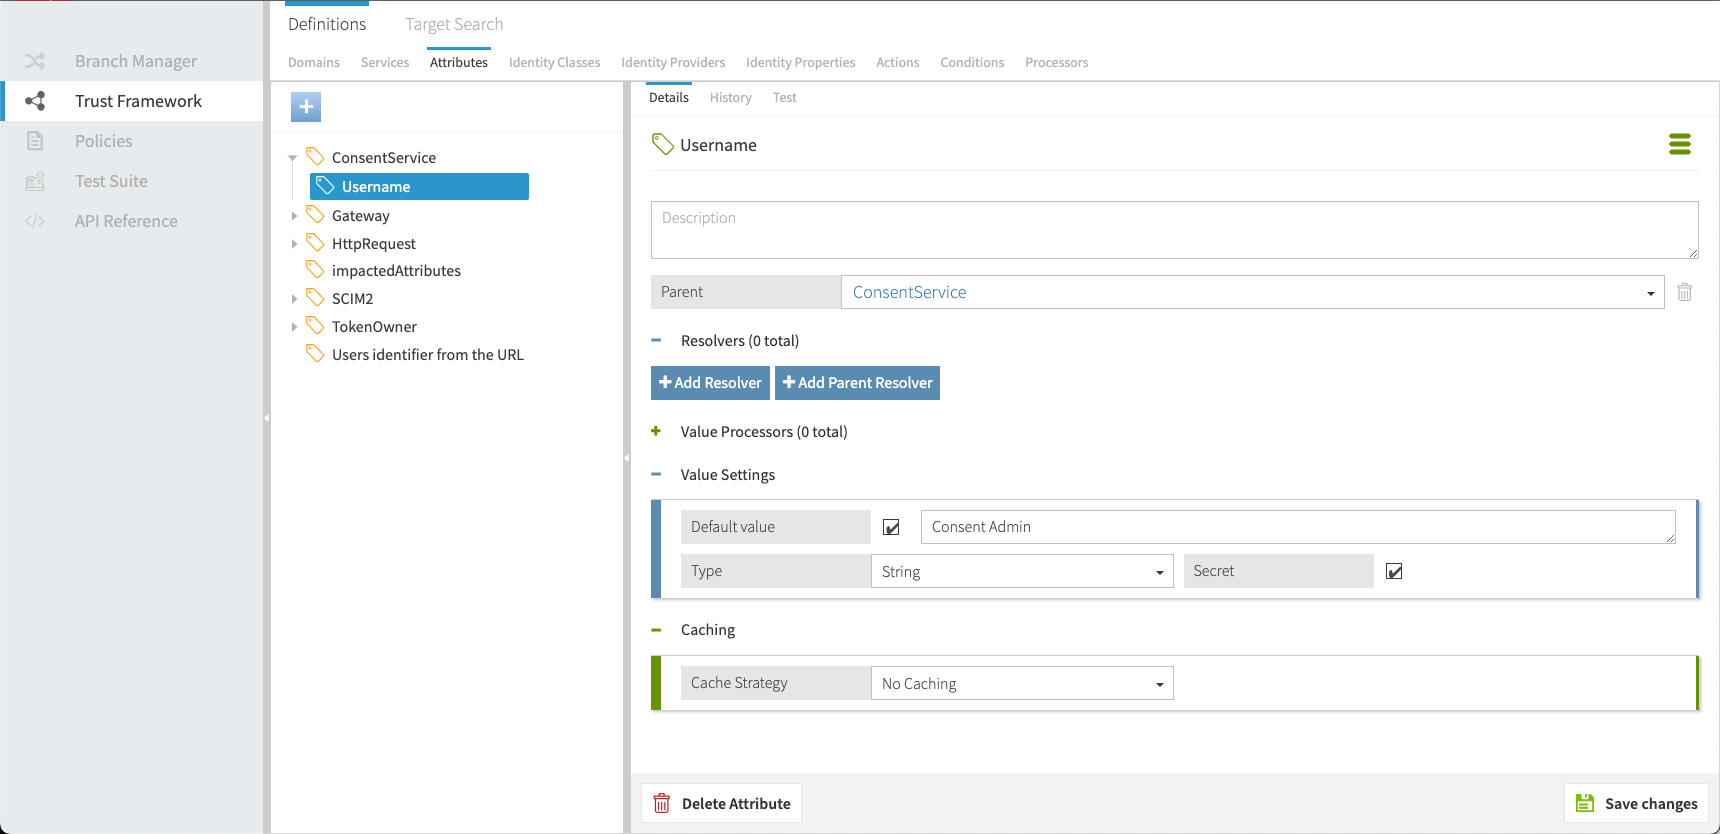
Task: Open the Type dropdown showing String
Action: point(1021,571)
